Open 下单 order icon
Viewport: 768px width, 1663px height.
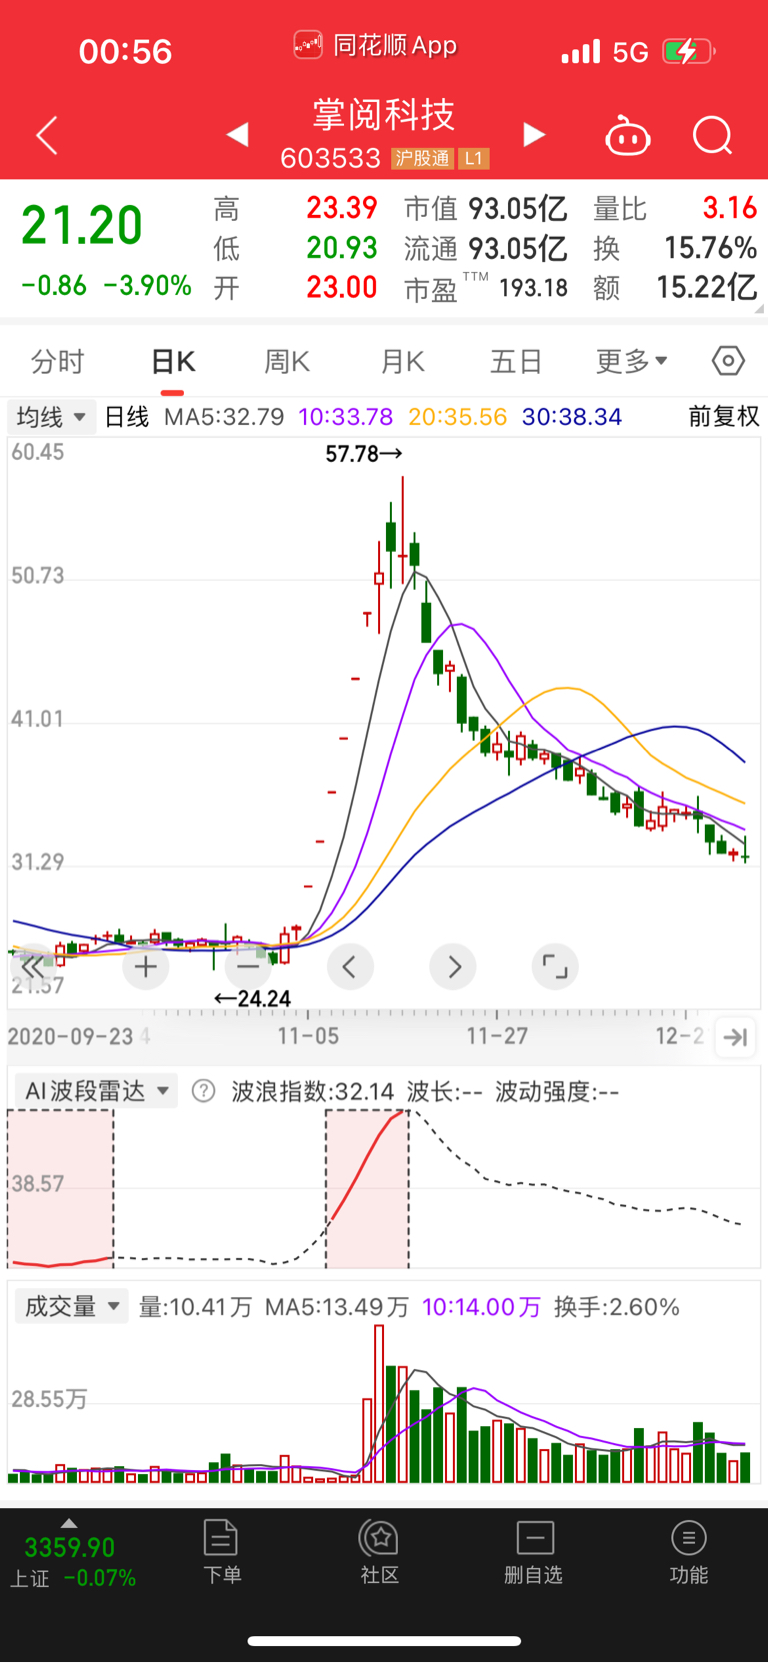(x=221, y=1552)
